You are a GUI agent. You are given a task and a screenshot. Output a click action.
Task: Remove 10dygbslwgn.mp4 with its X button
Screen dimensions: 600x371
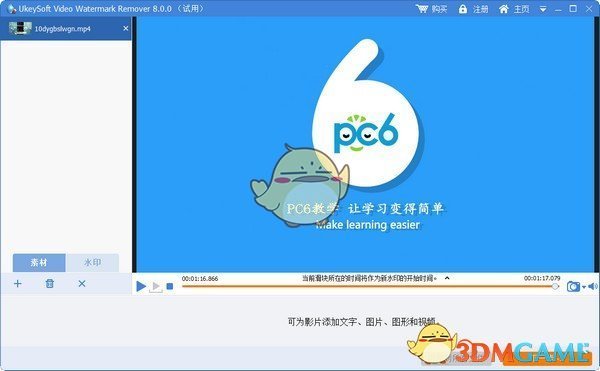(x=126, y=28)
